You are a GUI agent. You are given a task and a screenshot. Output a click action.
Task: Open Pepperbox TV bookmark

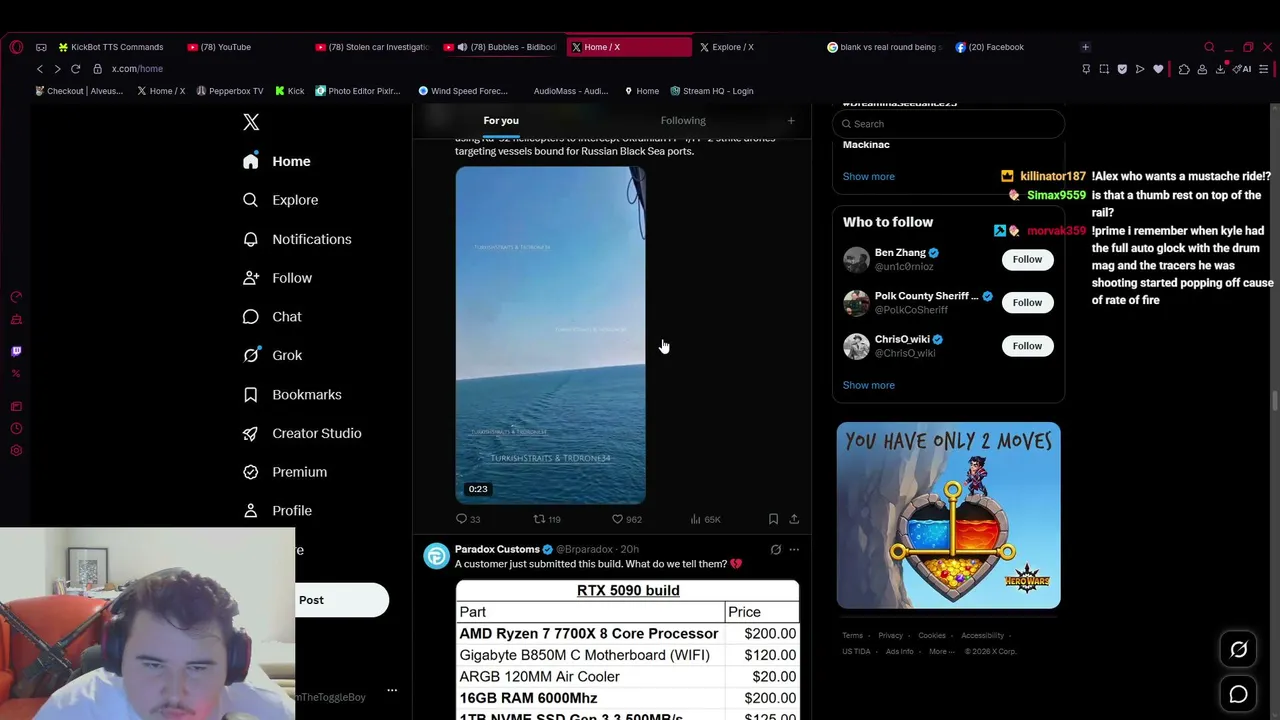(229, 91)
